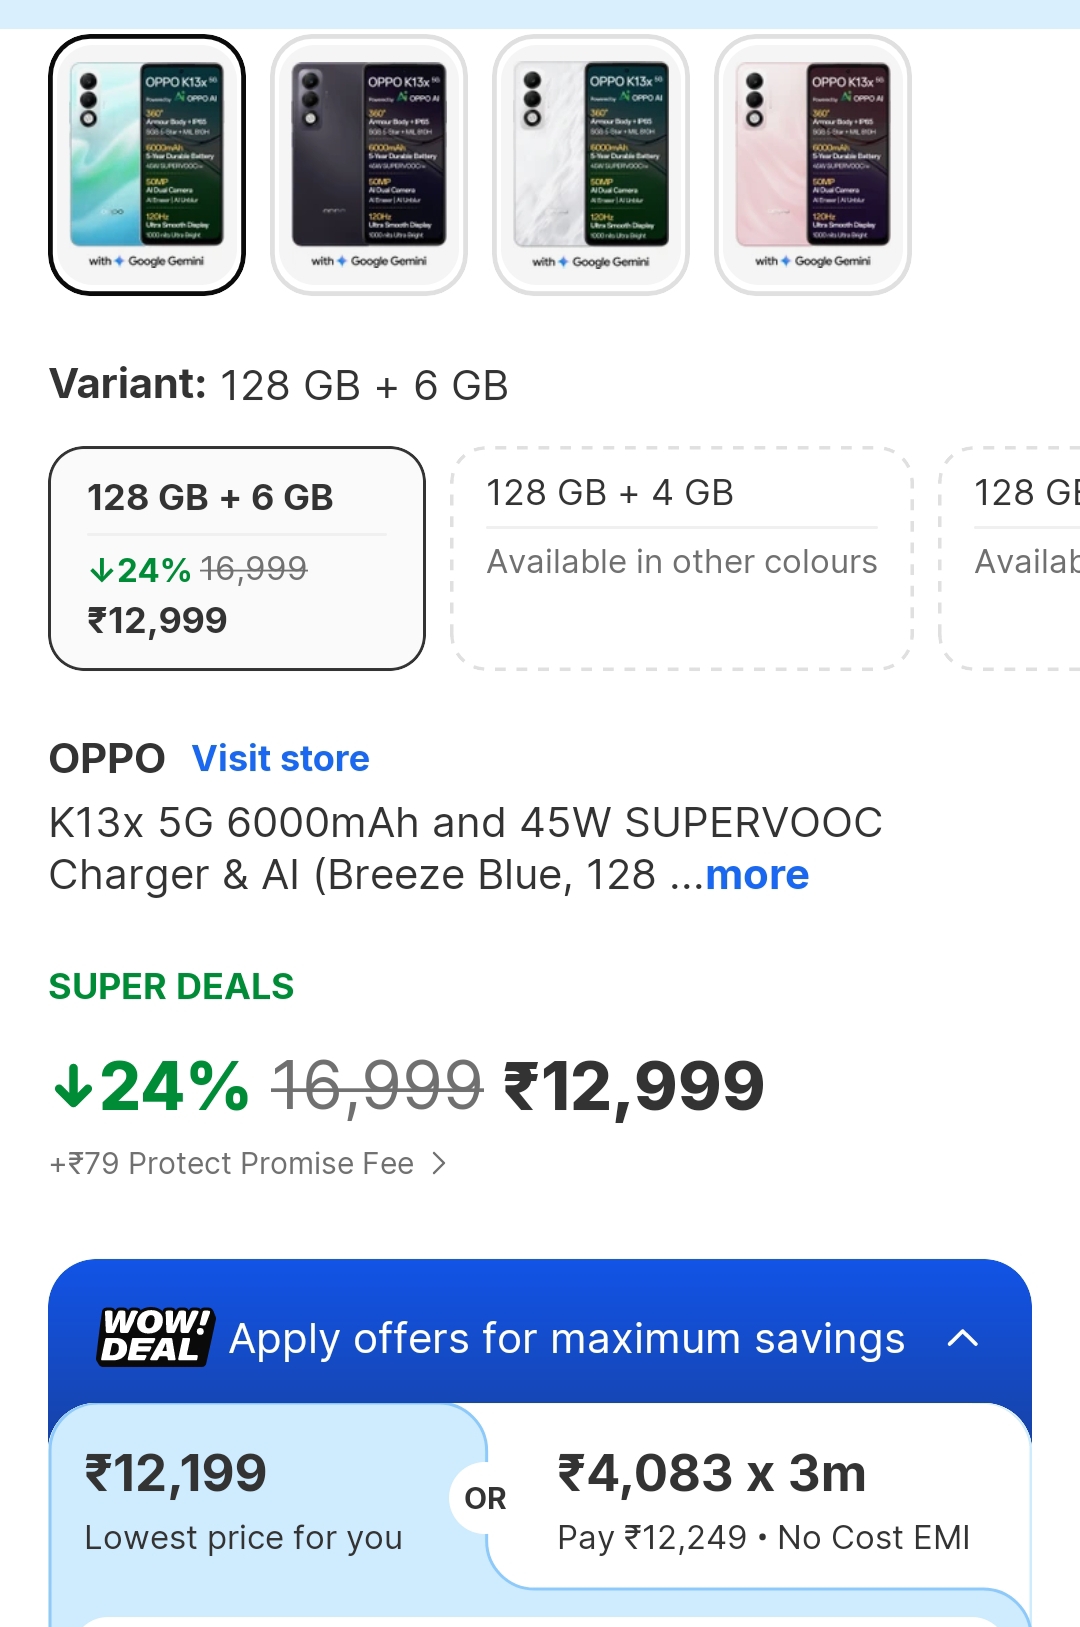
Task: Tap the +₹79 Protect Promise Fee text
Action: coord(232,1163)
